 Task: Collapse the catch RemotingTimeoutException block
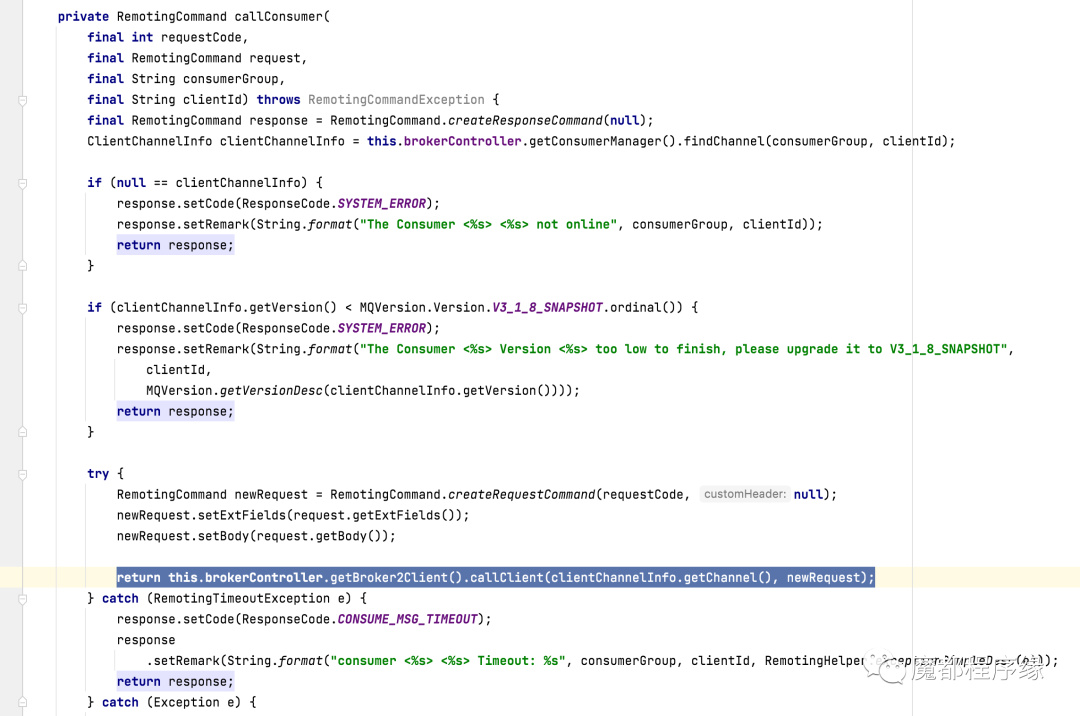pos(22,599)
